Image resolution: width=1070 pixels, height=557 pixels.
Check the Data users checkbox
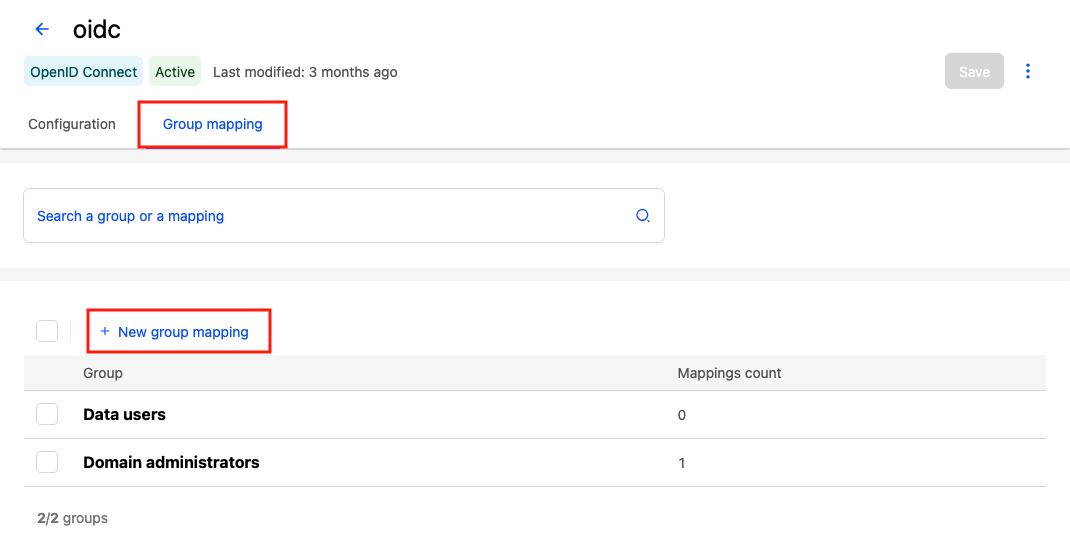coord(47,414)
